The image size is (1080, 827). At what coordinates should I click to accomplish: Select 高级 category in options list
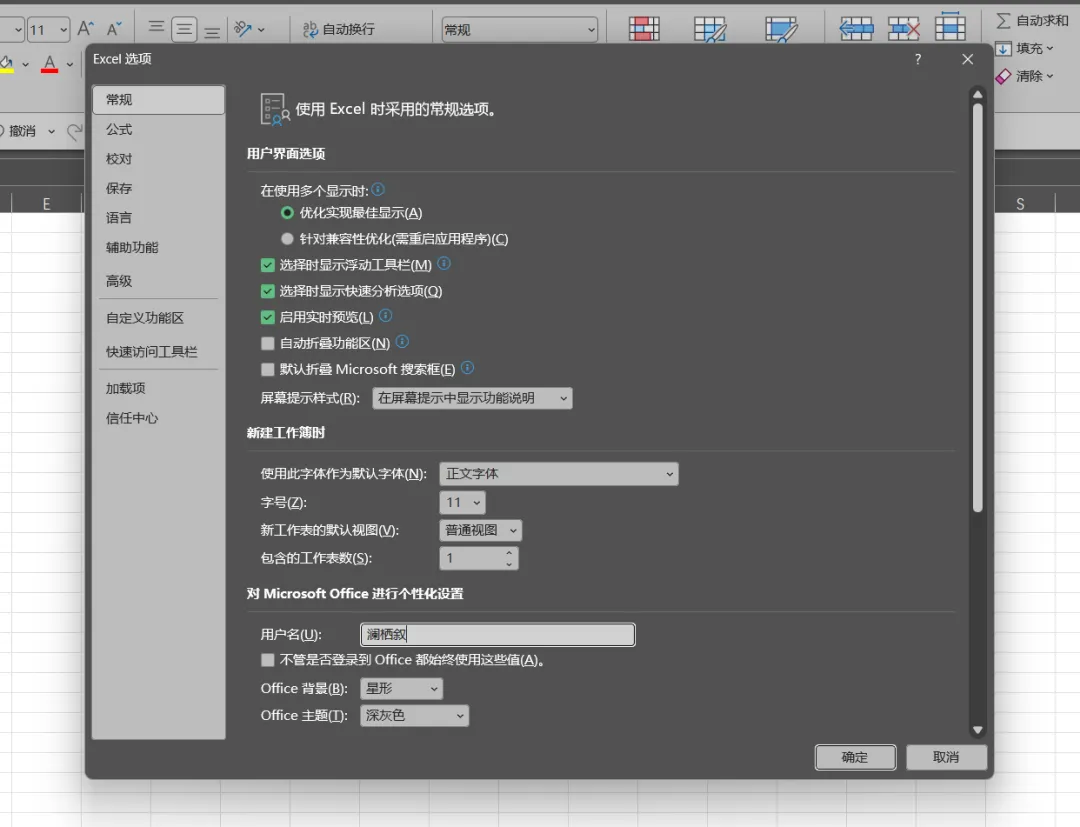point(158,281)
